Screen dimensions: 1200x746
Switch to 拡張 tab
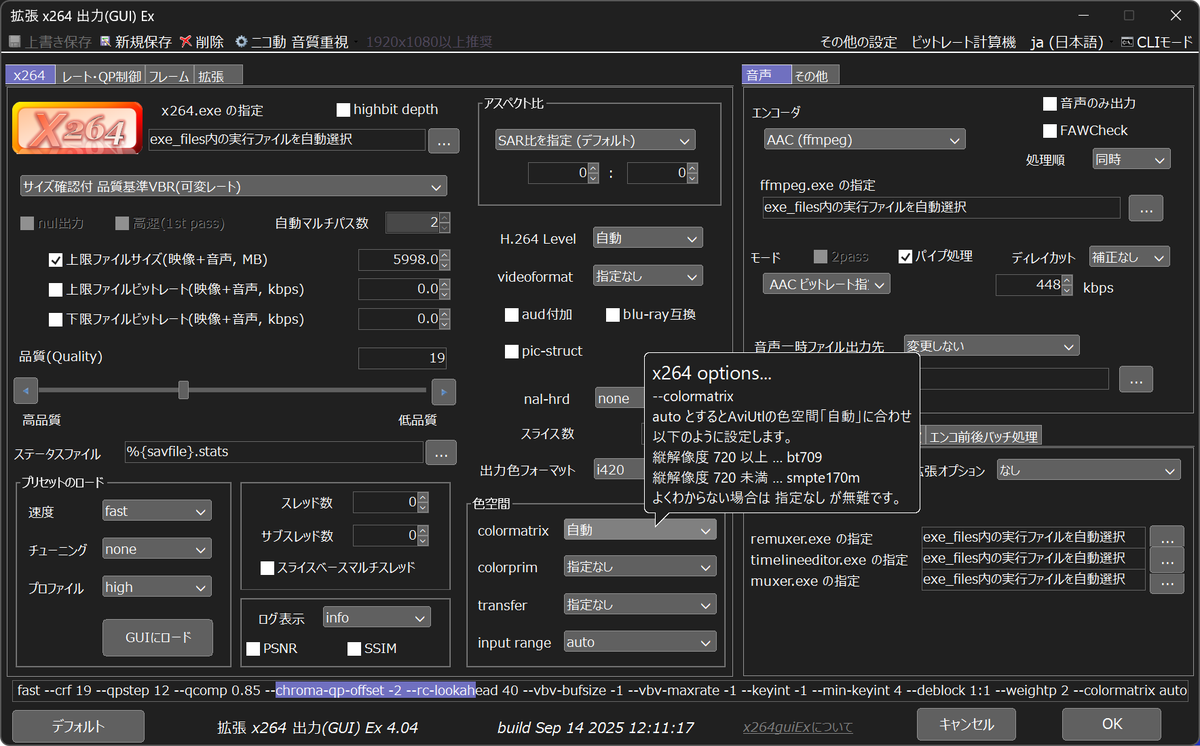pos(218,76)
